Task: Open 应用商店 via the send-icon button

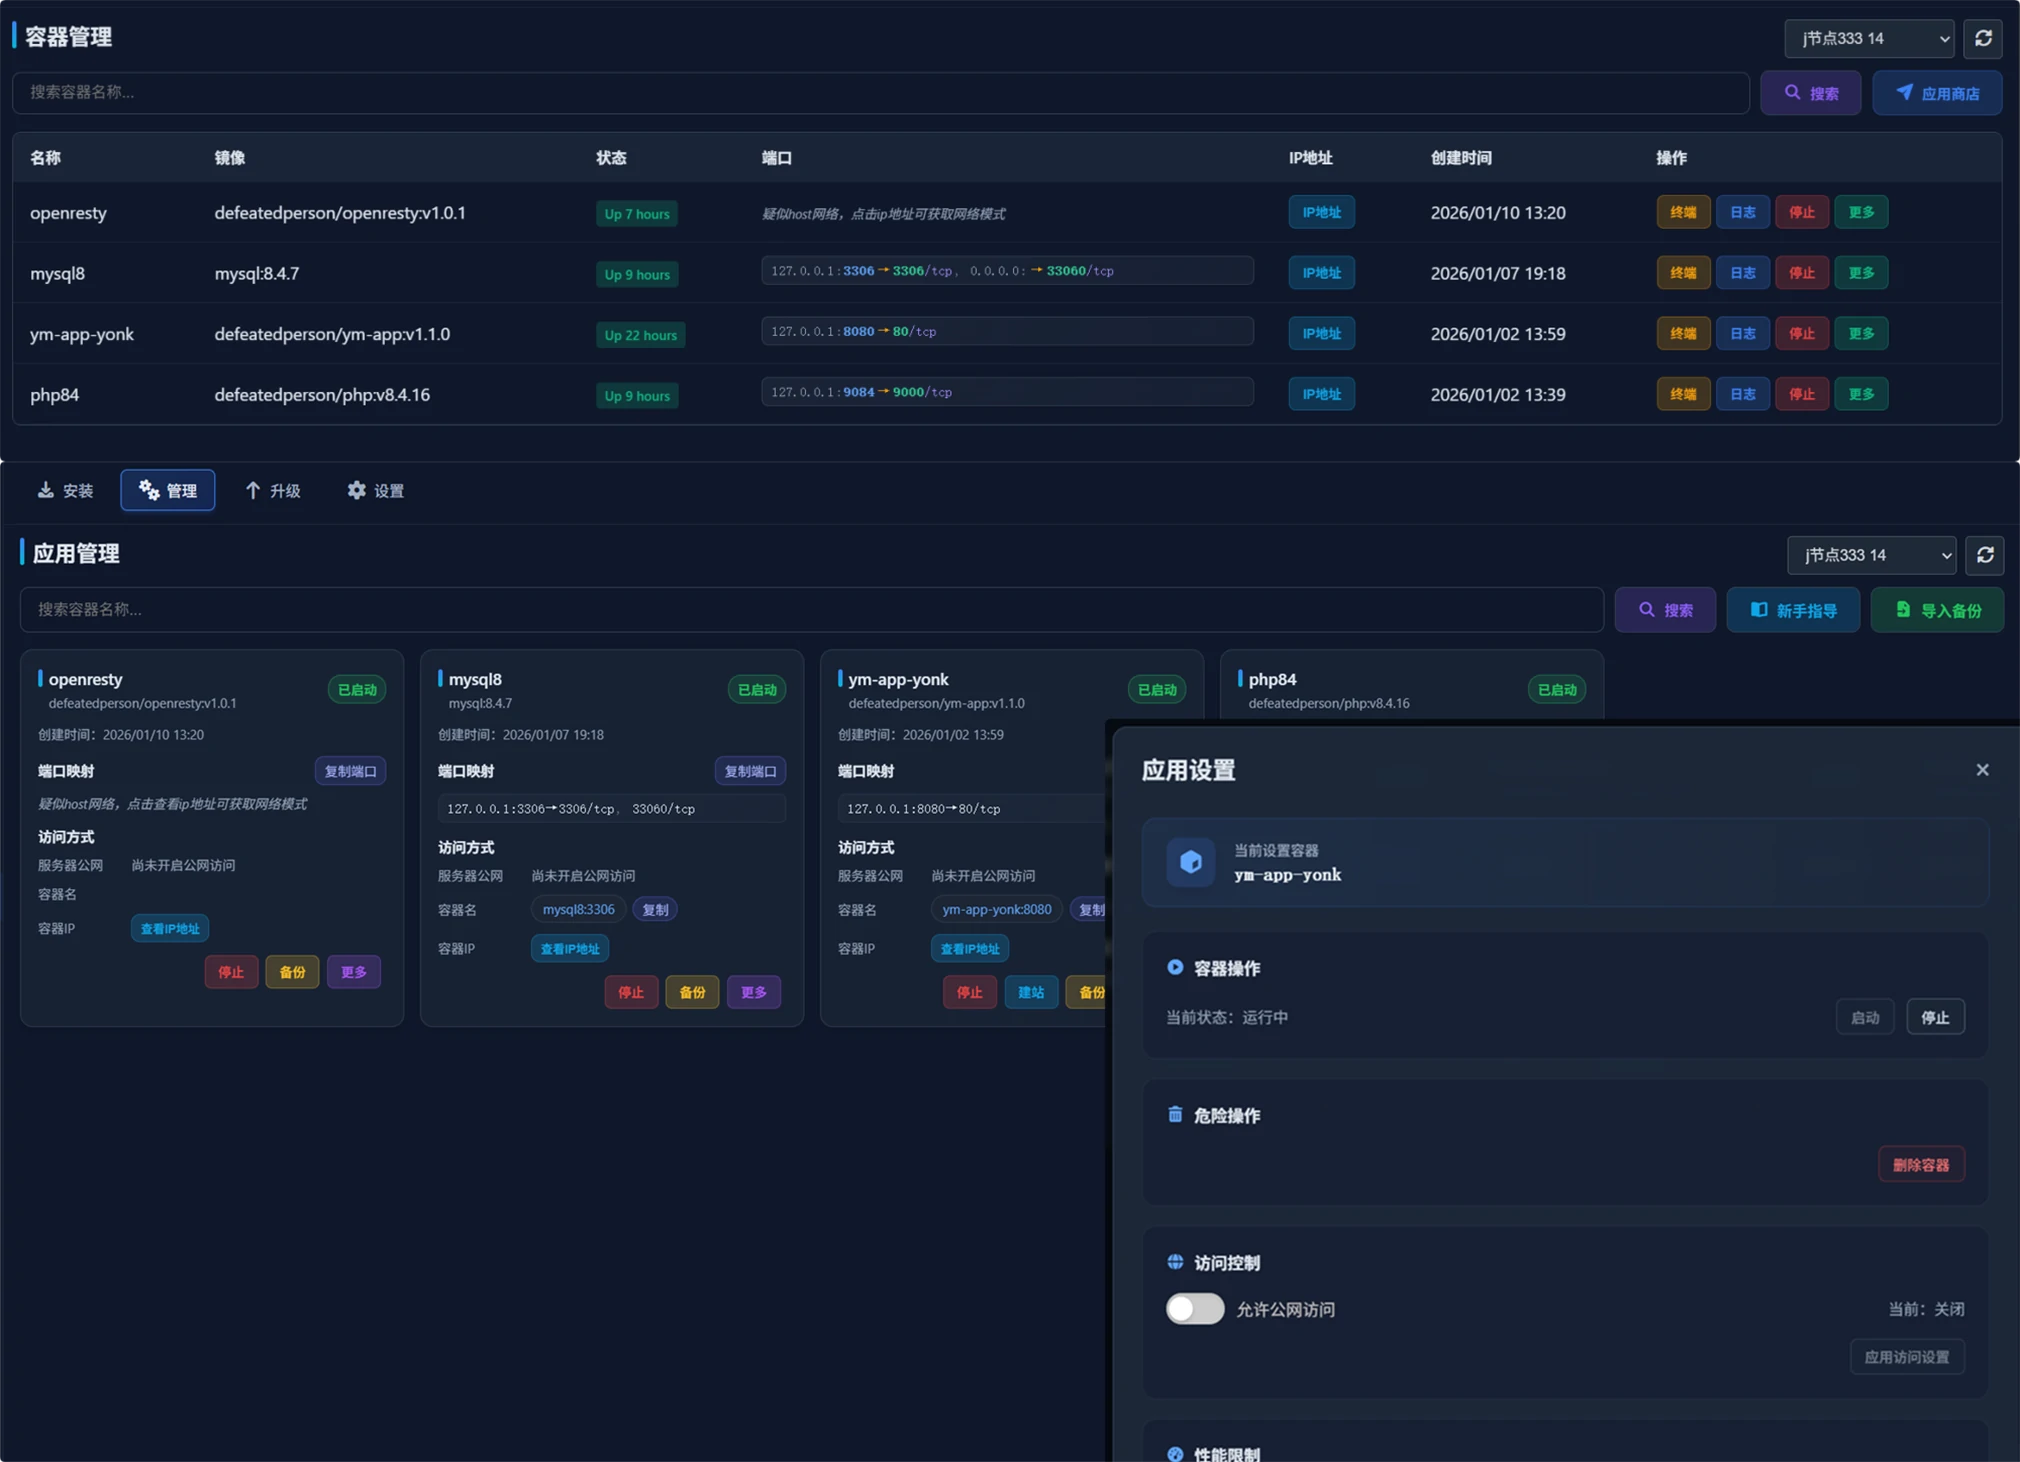Action: [1936, 92]
